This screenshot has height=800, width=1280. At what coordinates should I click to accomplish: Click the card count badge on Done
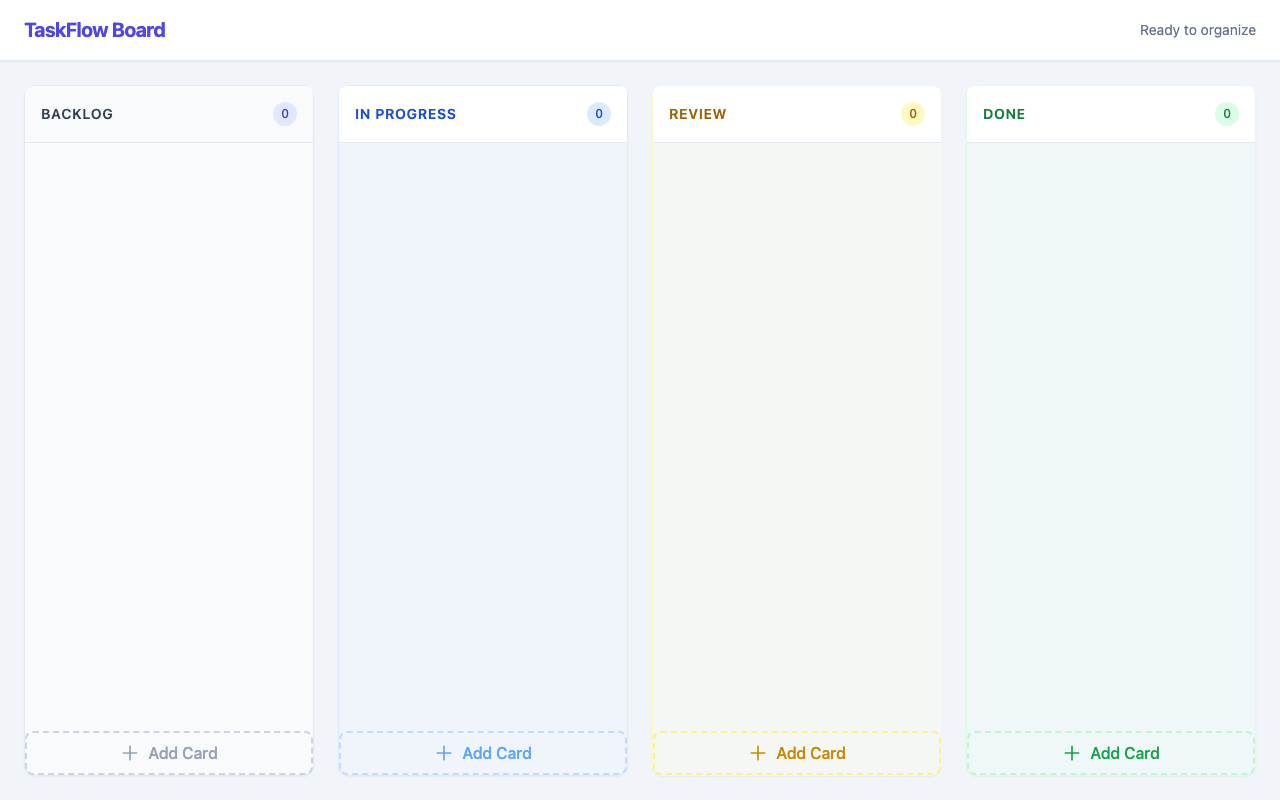tap(1226, 114)
